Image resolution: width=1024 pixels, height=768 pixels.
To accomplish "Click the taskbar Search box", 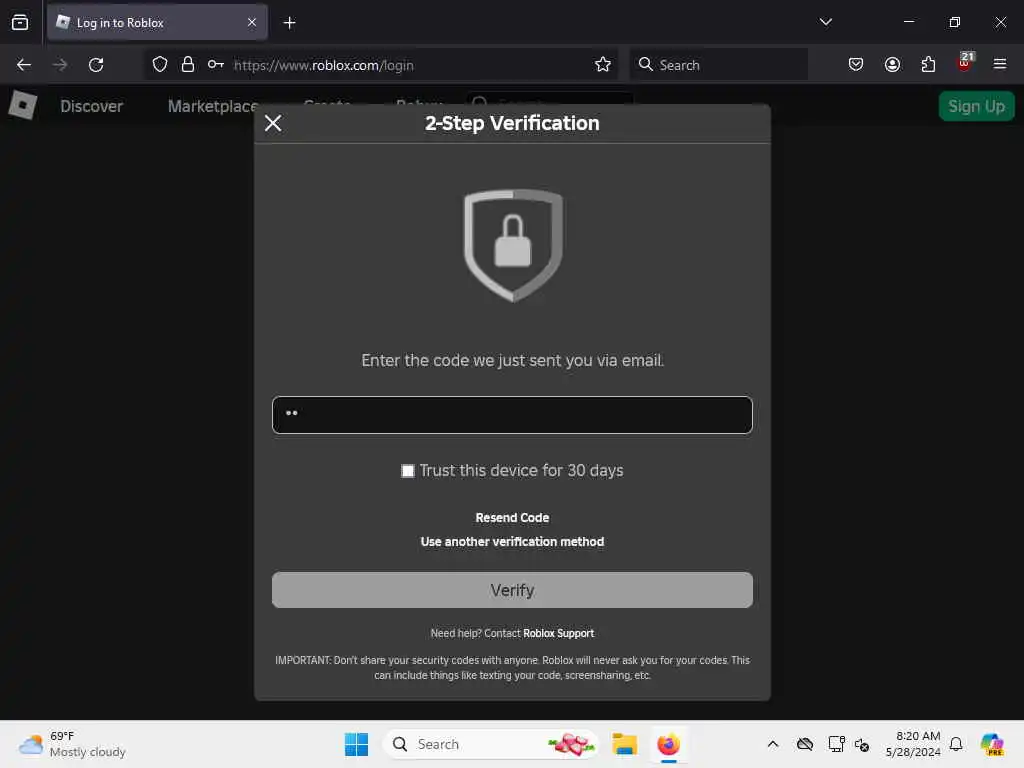I will tap(491, 744).
